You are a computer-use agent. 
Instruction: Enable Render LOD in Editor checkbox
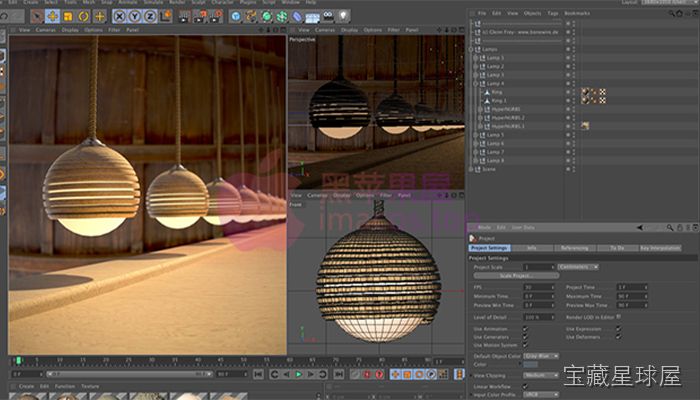pos(619,317)
